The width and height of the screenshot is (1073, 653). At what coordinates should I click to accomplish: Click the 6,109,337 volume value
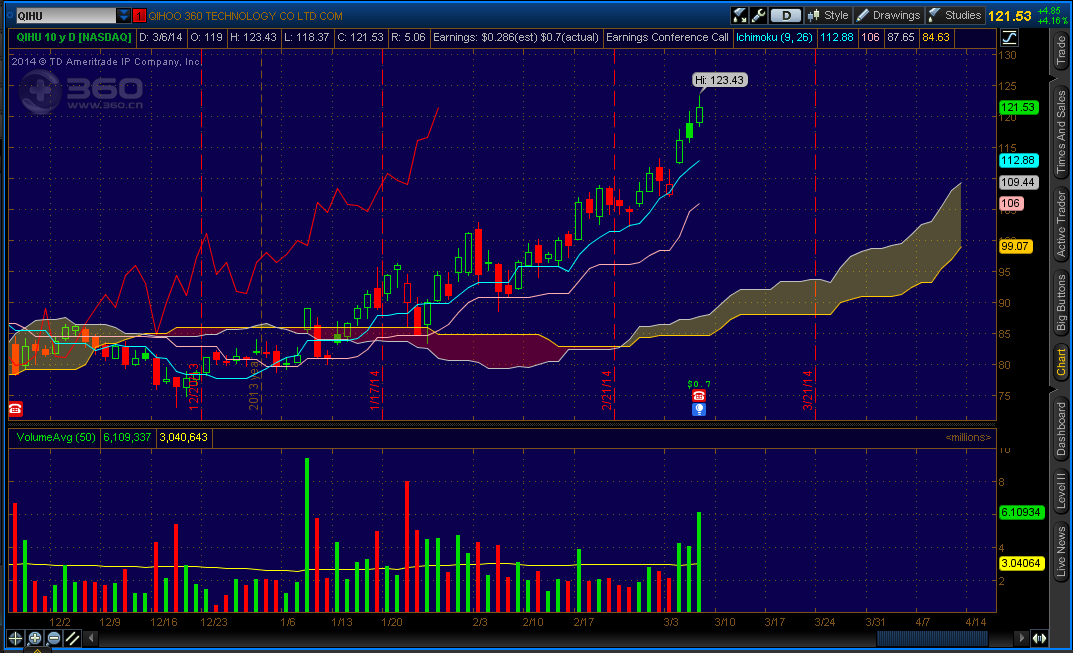pos(127,437)
